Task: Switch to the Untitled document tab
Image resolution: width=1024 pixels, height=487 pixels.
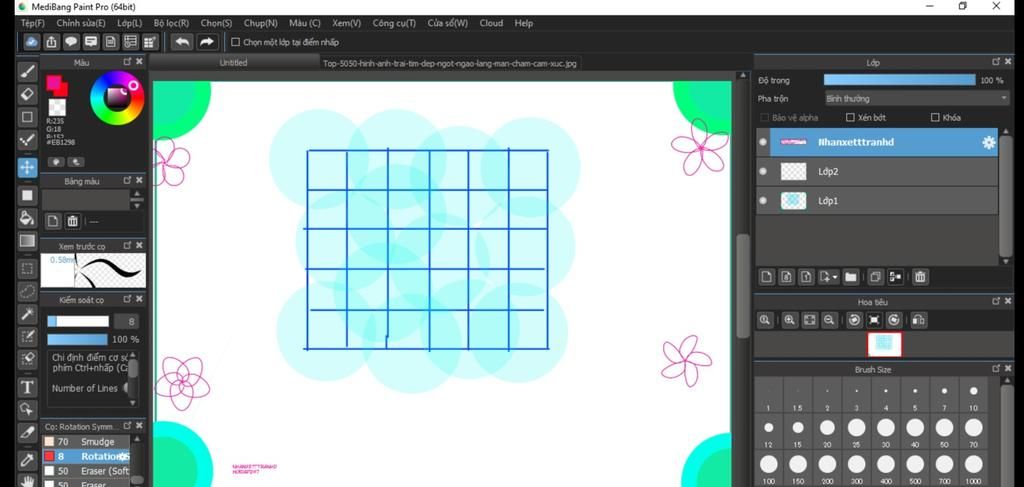Action: click(233, 63)
